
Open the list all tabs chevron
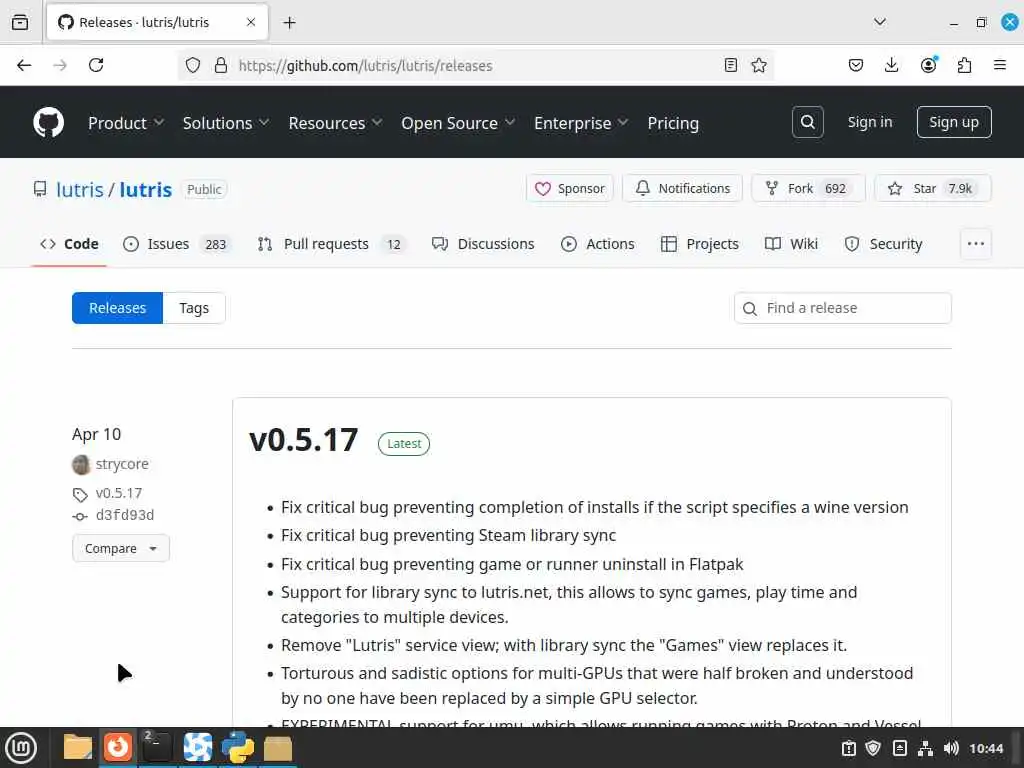tap(880, 22)
